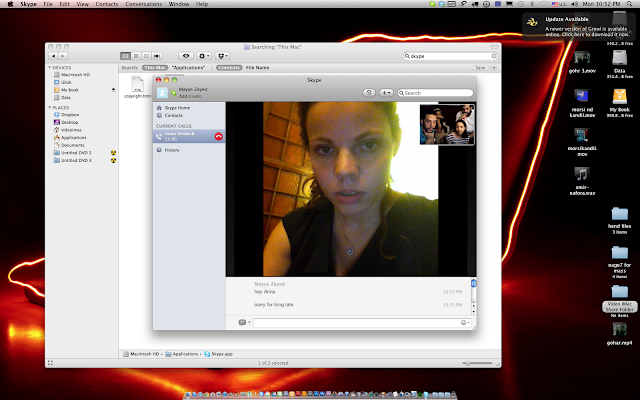The height and width of the screenshot is (400, 640).
Task: Open the online status indicator next to avatar
Action: click(173, 93)
